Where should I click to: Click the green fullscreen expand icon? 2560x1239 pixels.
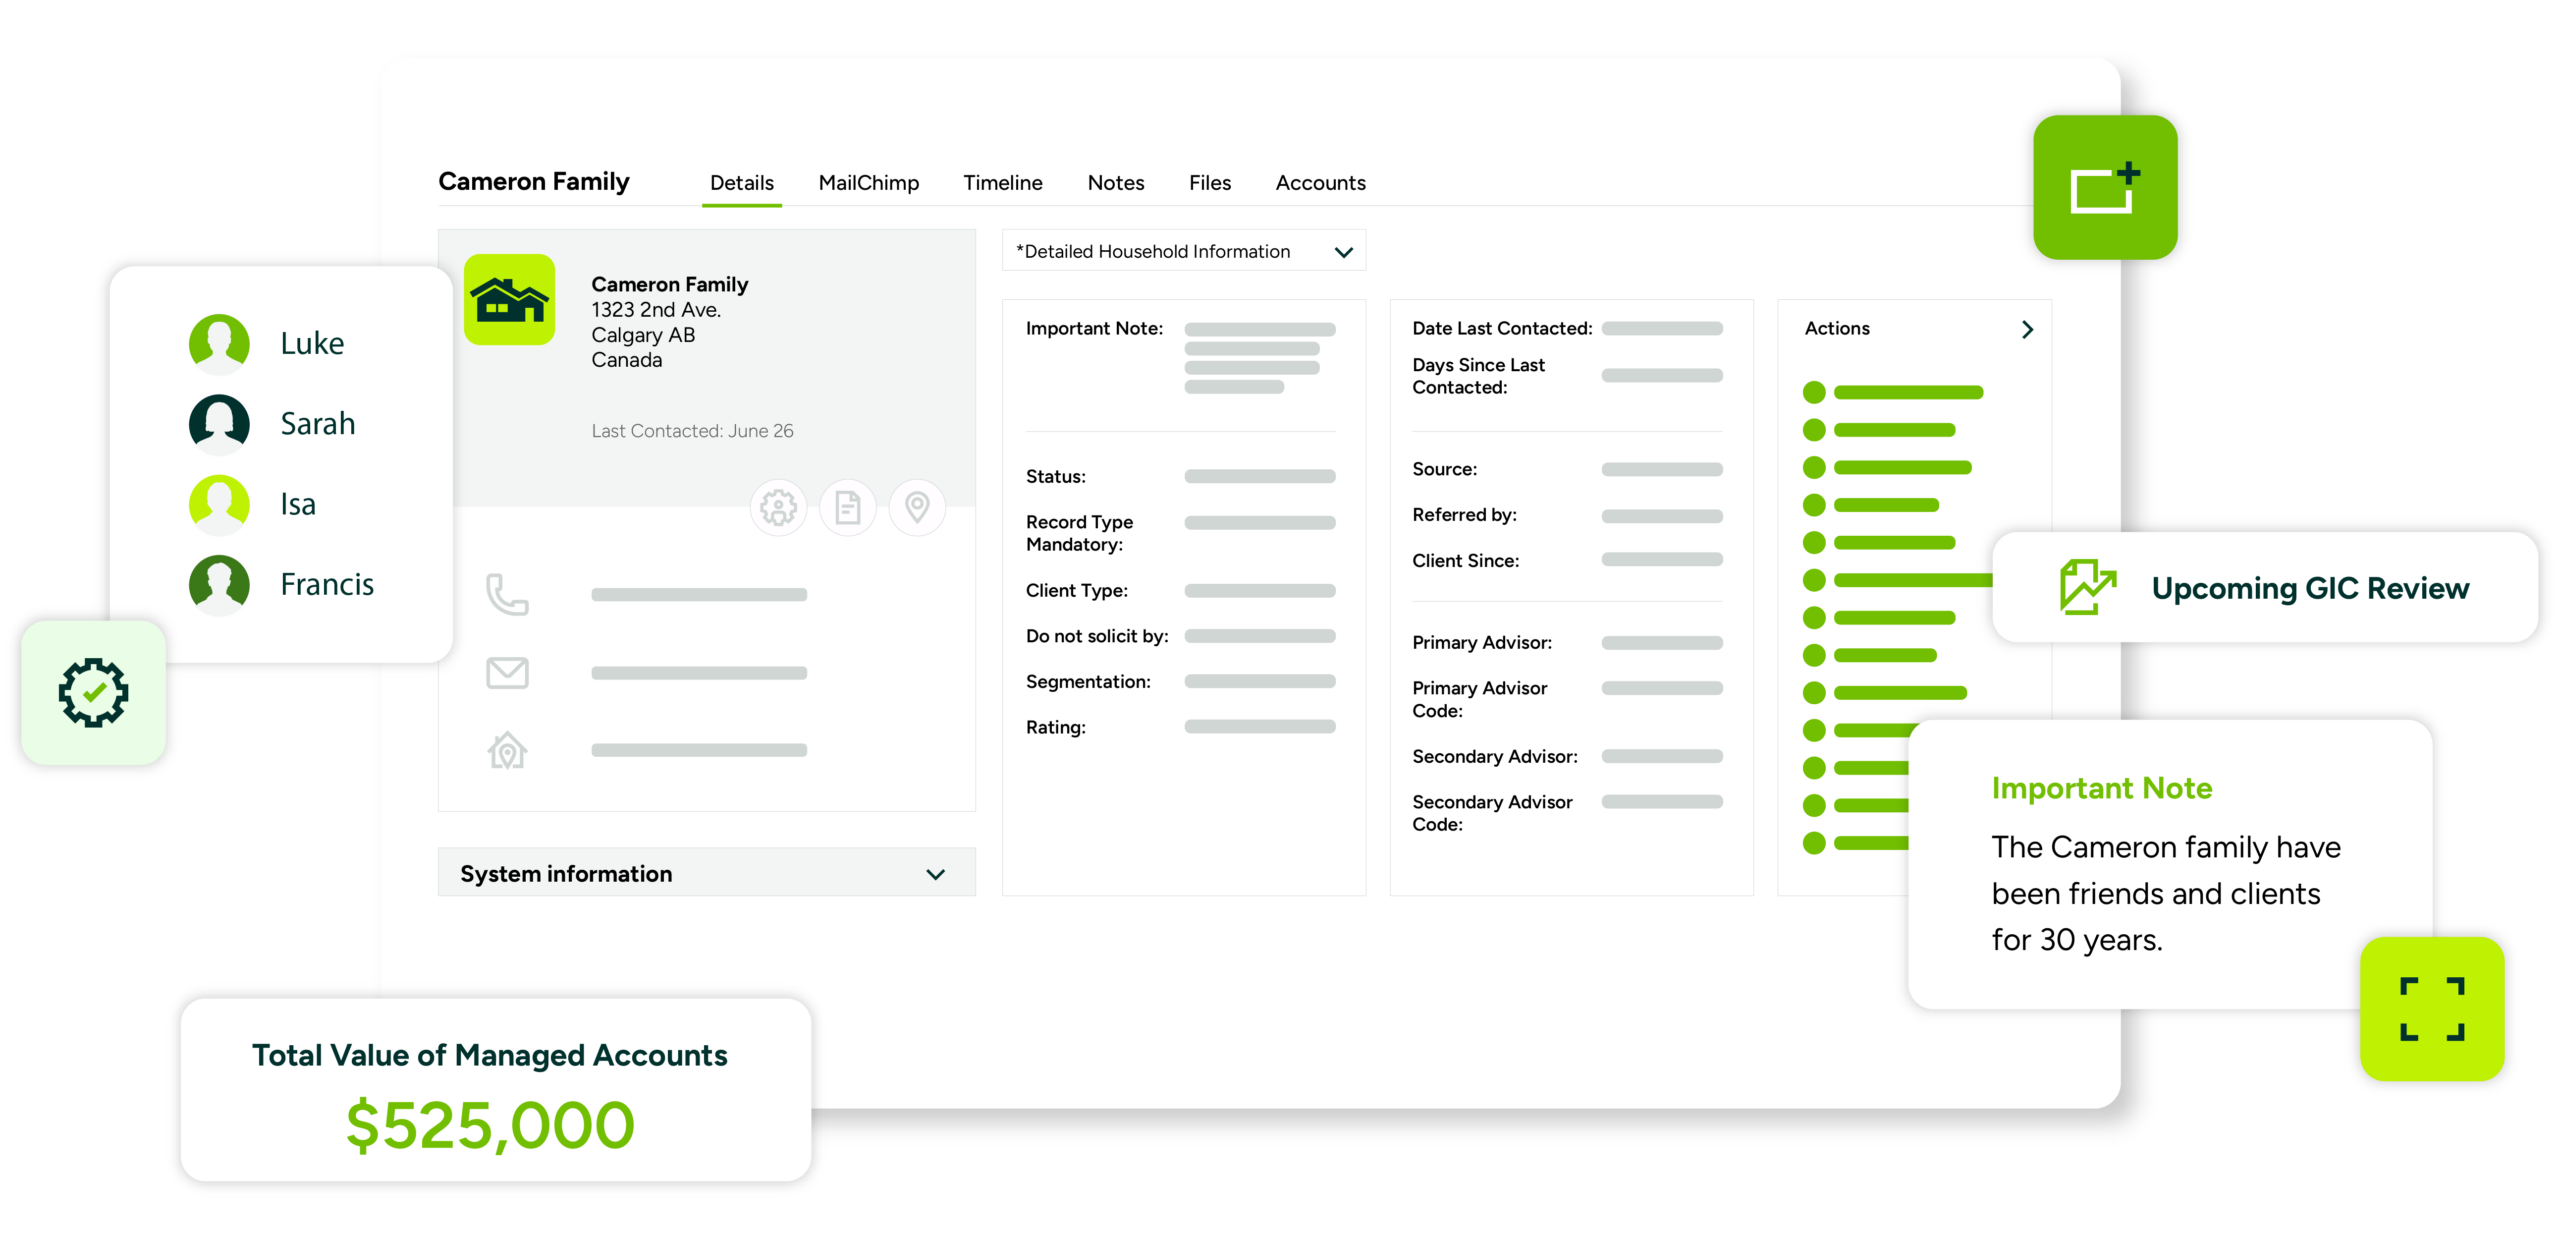tap(2431, 1008)
